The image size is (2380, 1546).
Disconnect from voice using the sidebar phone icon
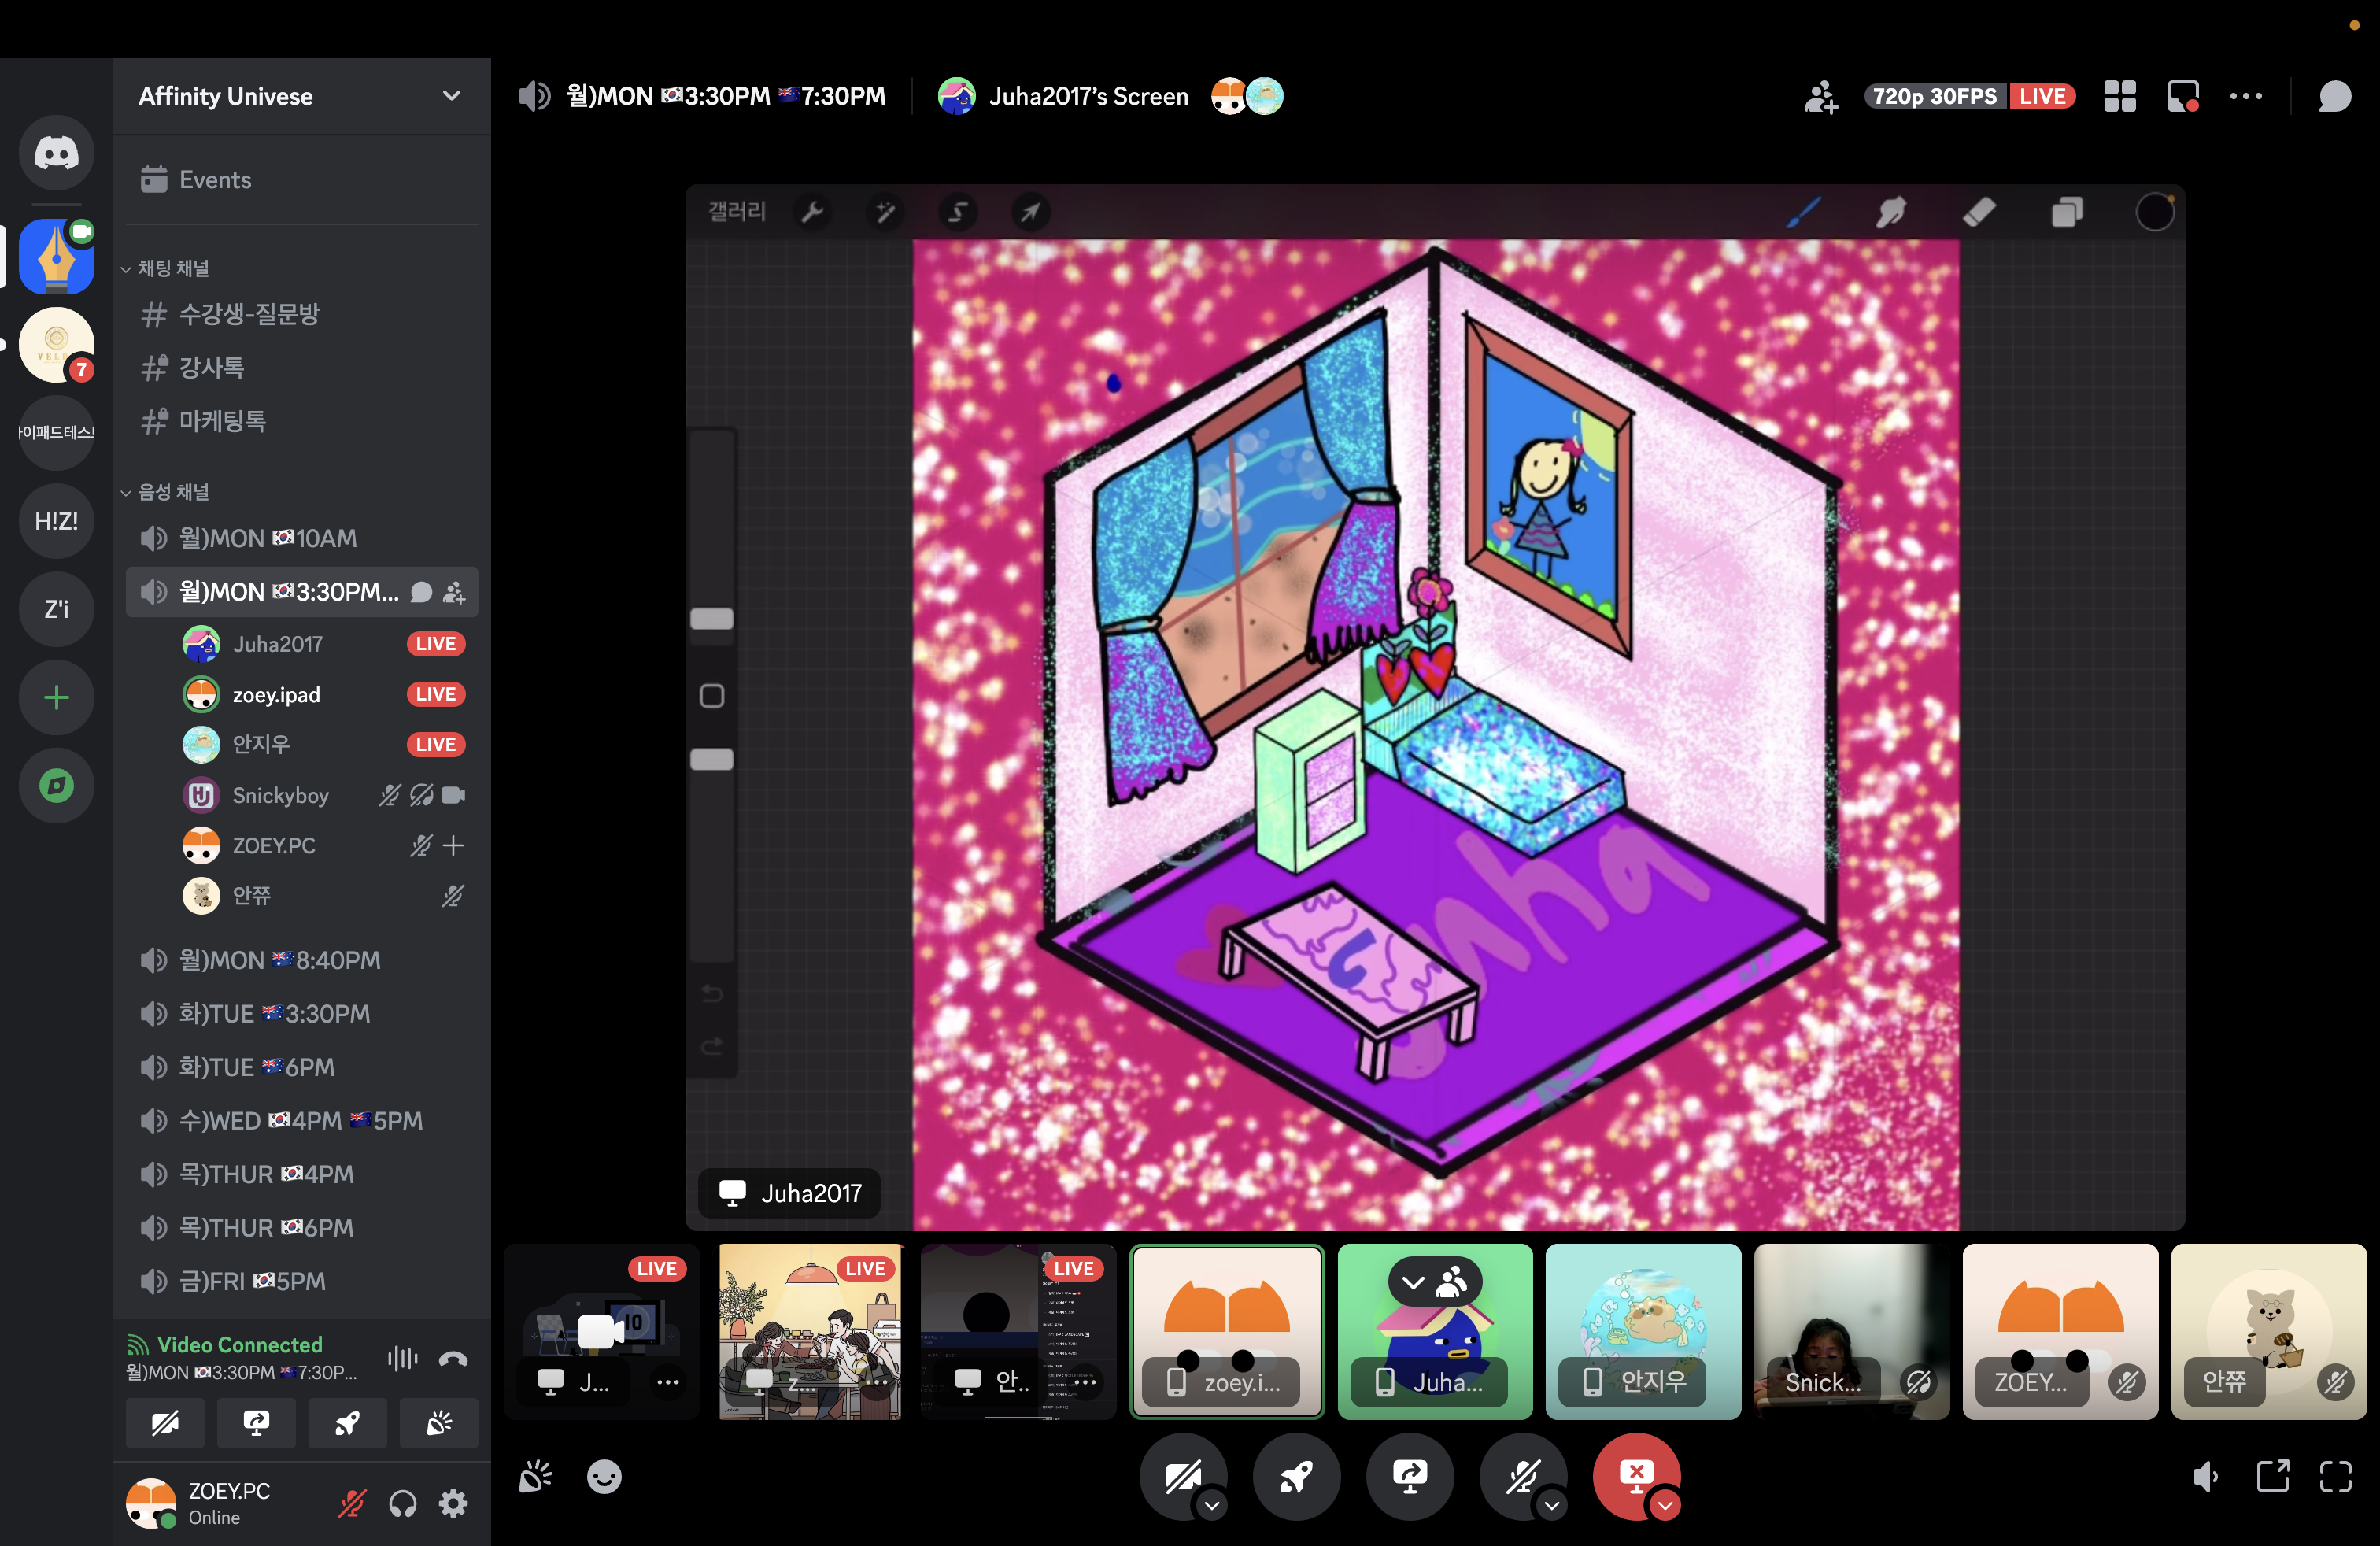tap(453, 1358)
